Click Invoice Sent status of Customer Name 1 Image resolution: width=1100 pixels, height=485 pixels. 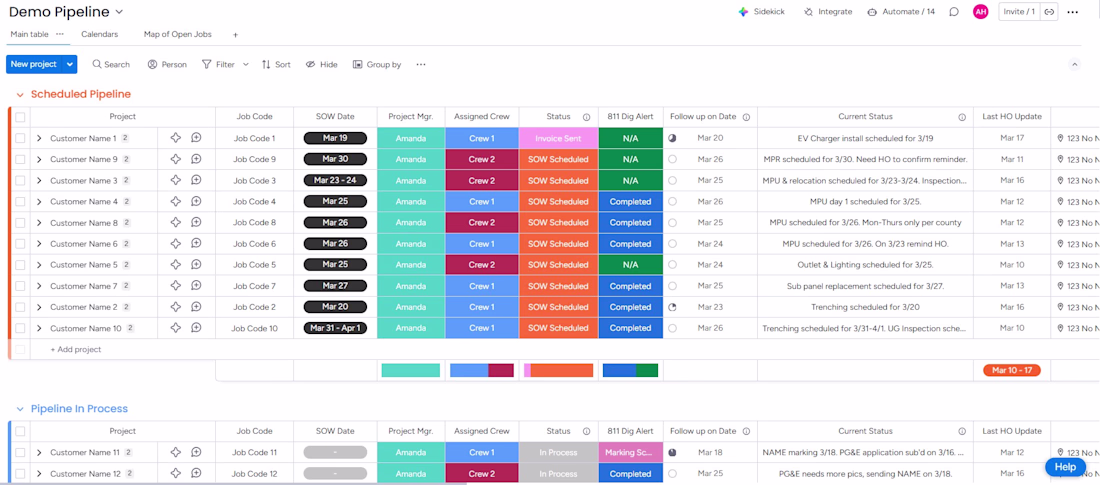click(x=558, y=138)
